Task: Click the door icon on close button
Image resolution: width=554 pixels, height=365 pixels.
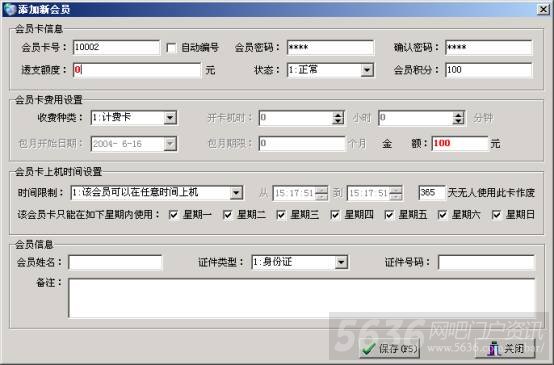Action: pyautogui.click(x=494, y=349)
